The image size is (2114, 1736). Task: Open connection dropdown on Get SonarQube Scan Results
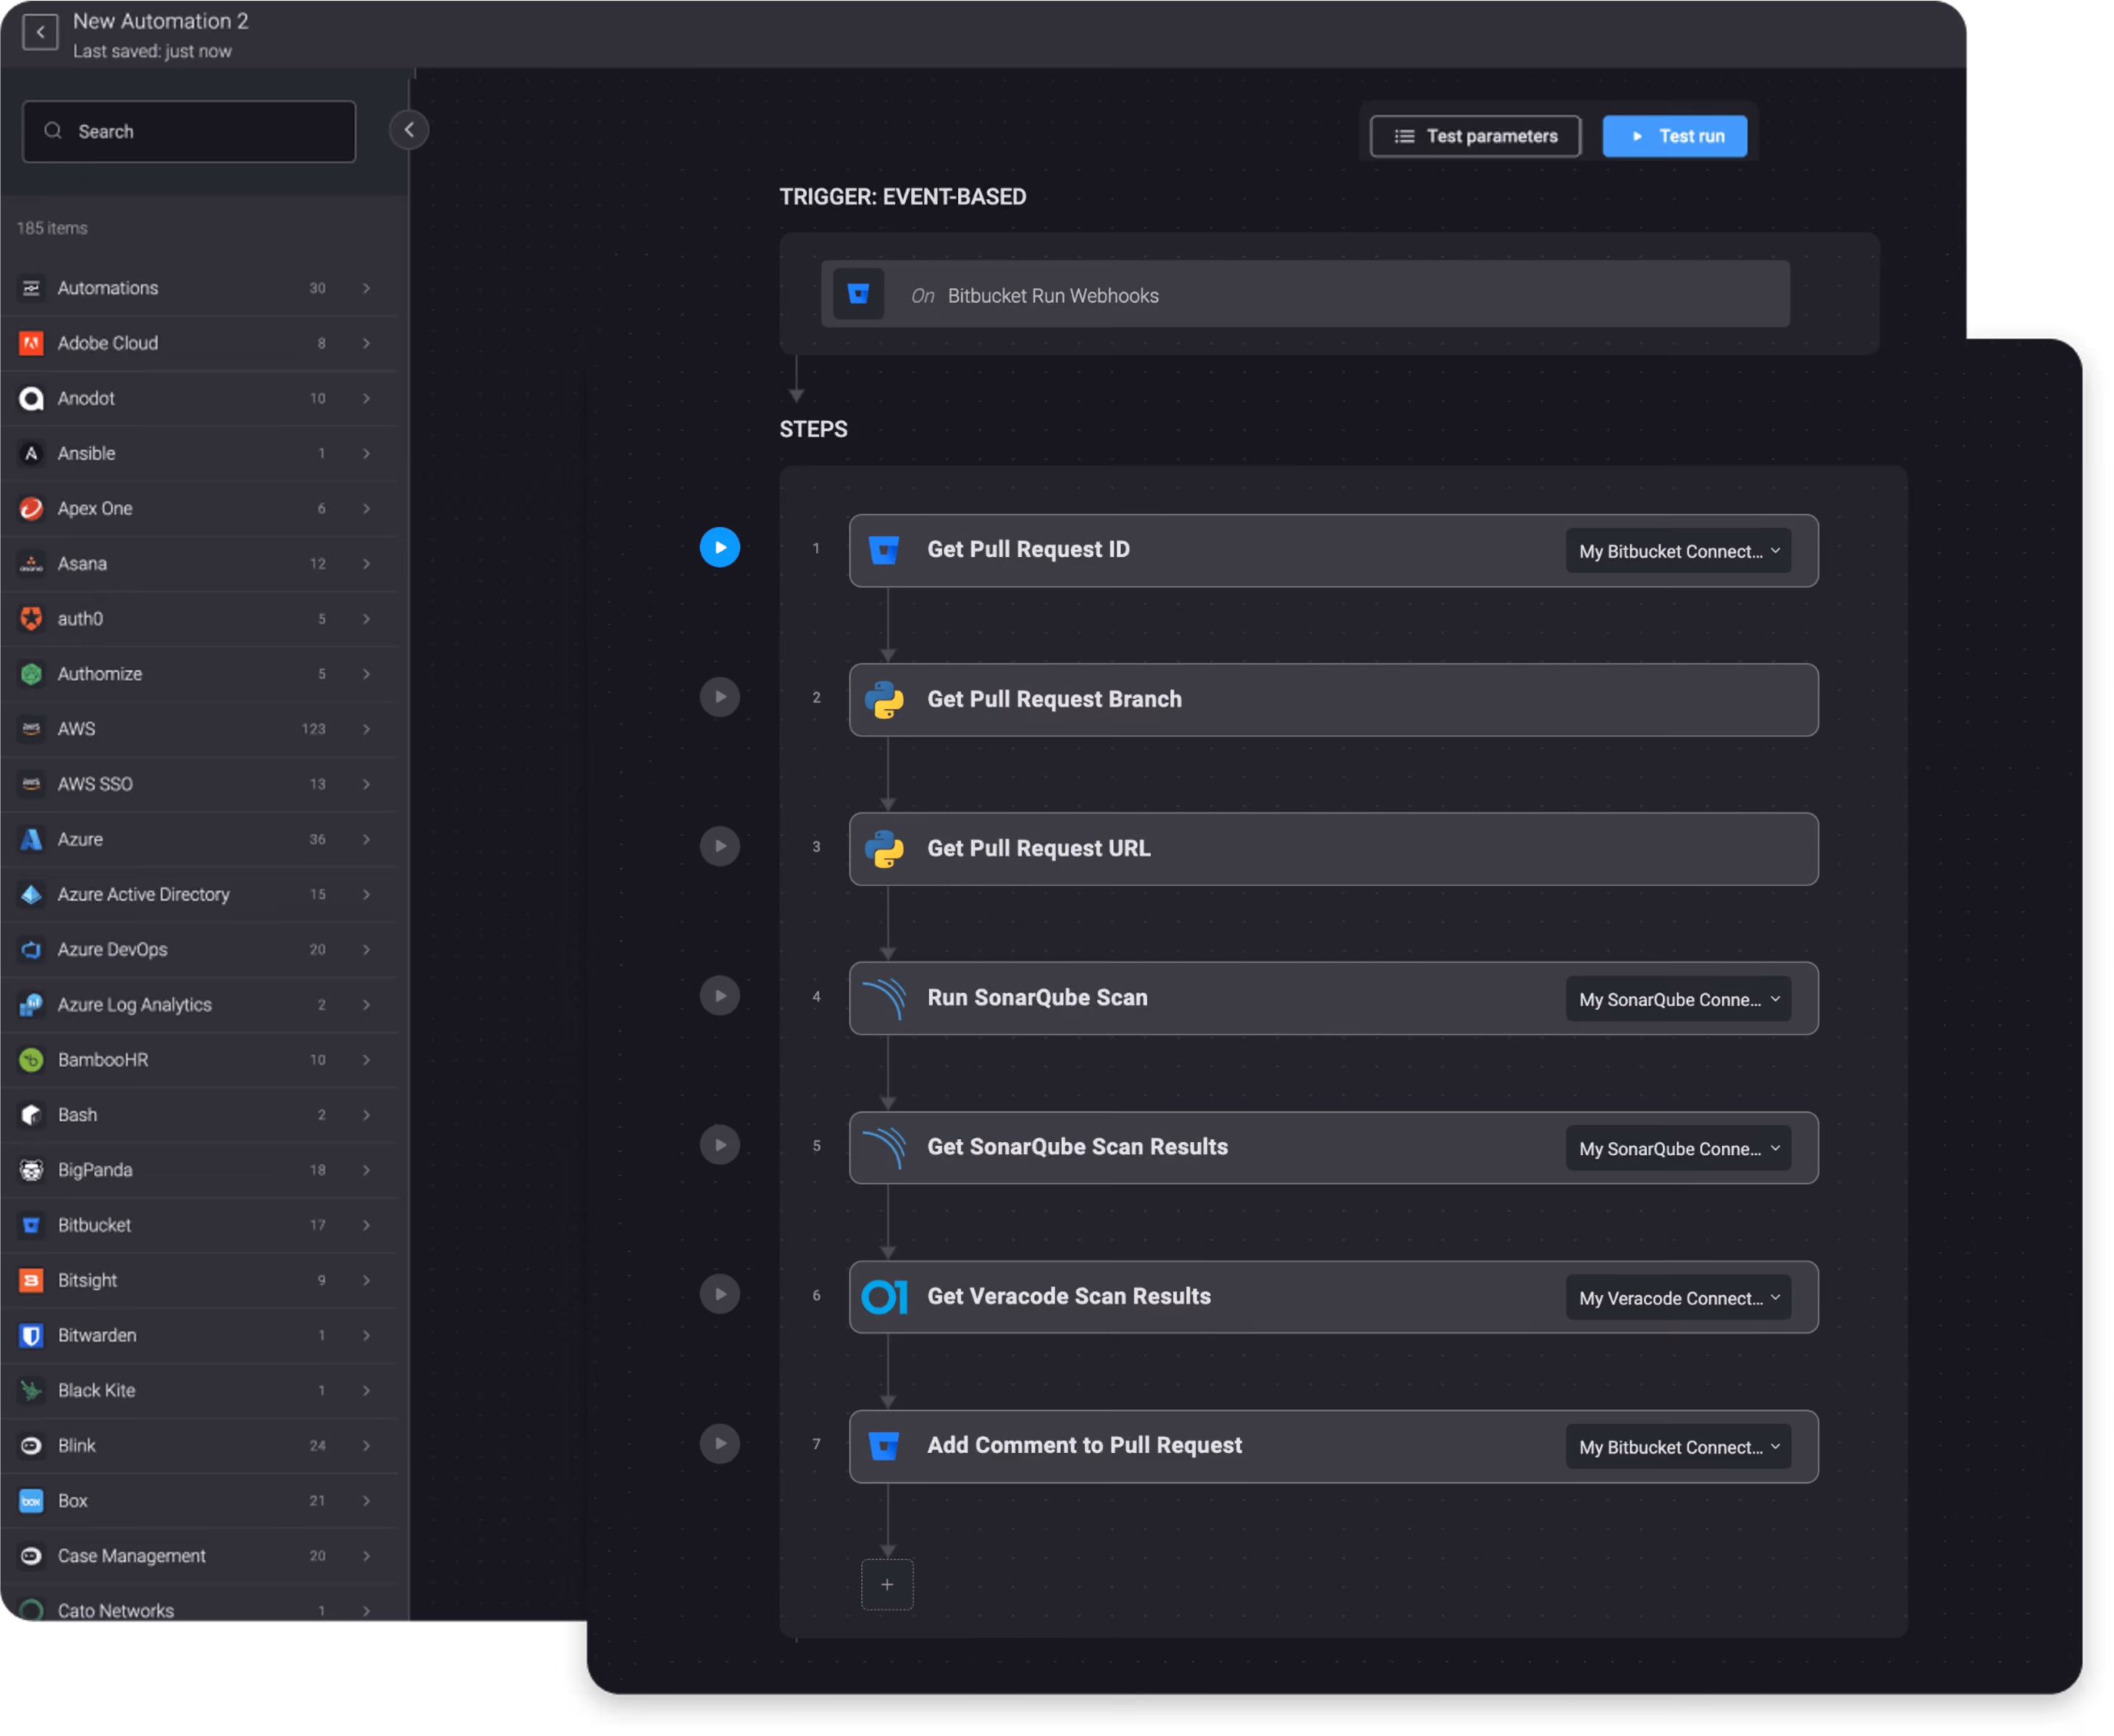tap(1678, 1148)
